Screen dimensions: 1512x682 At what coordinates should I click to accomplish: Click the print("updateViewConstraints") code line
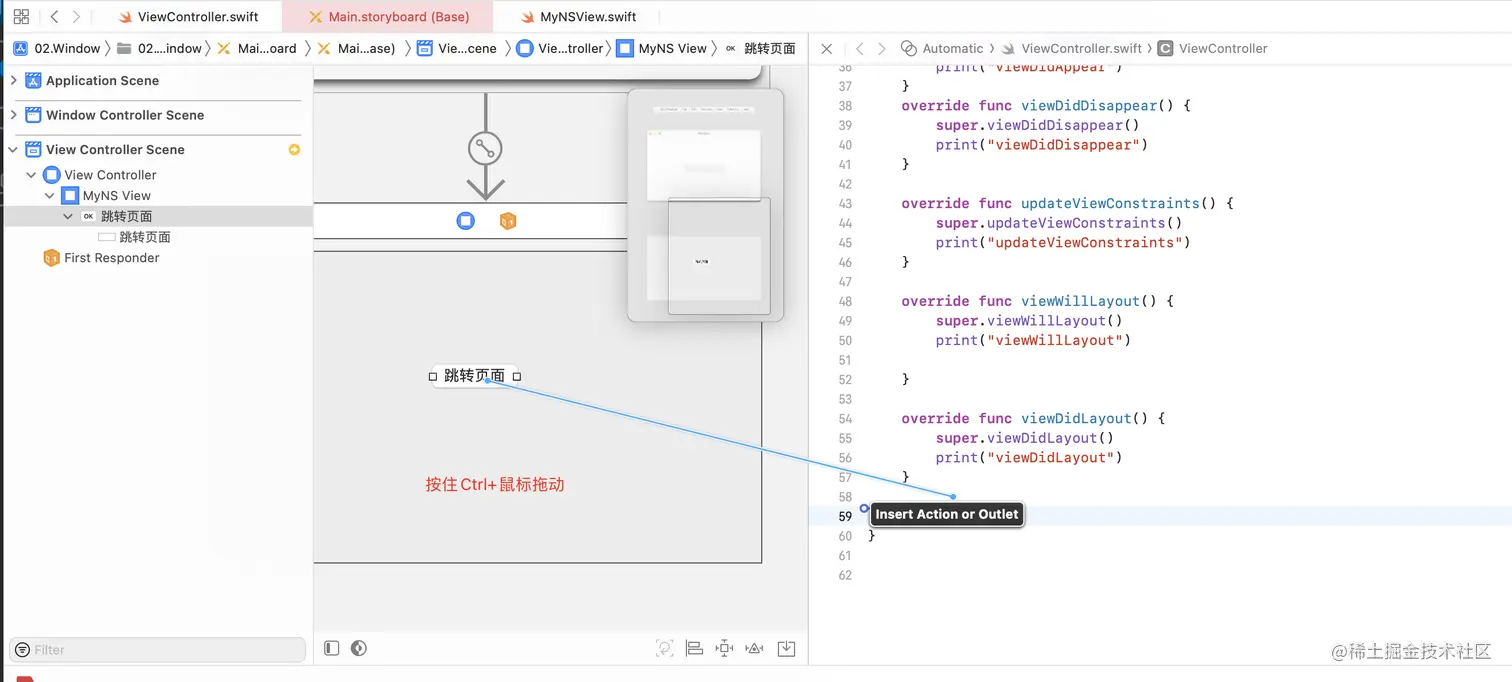[x=1063, y=242]
